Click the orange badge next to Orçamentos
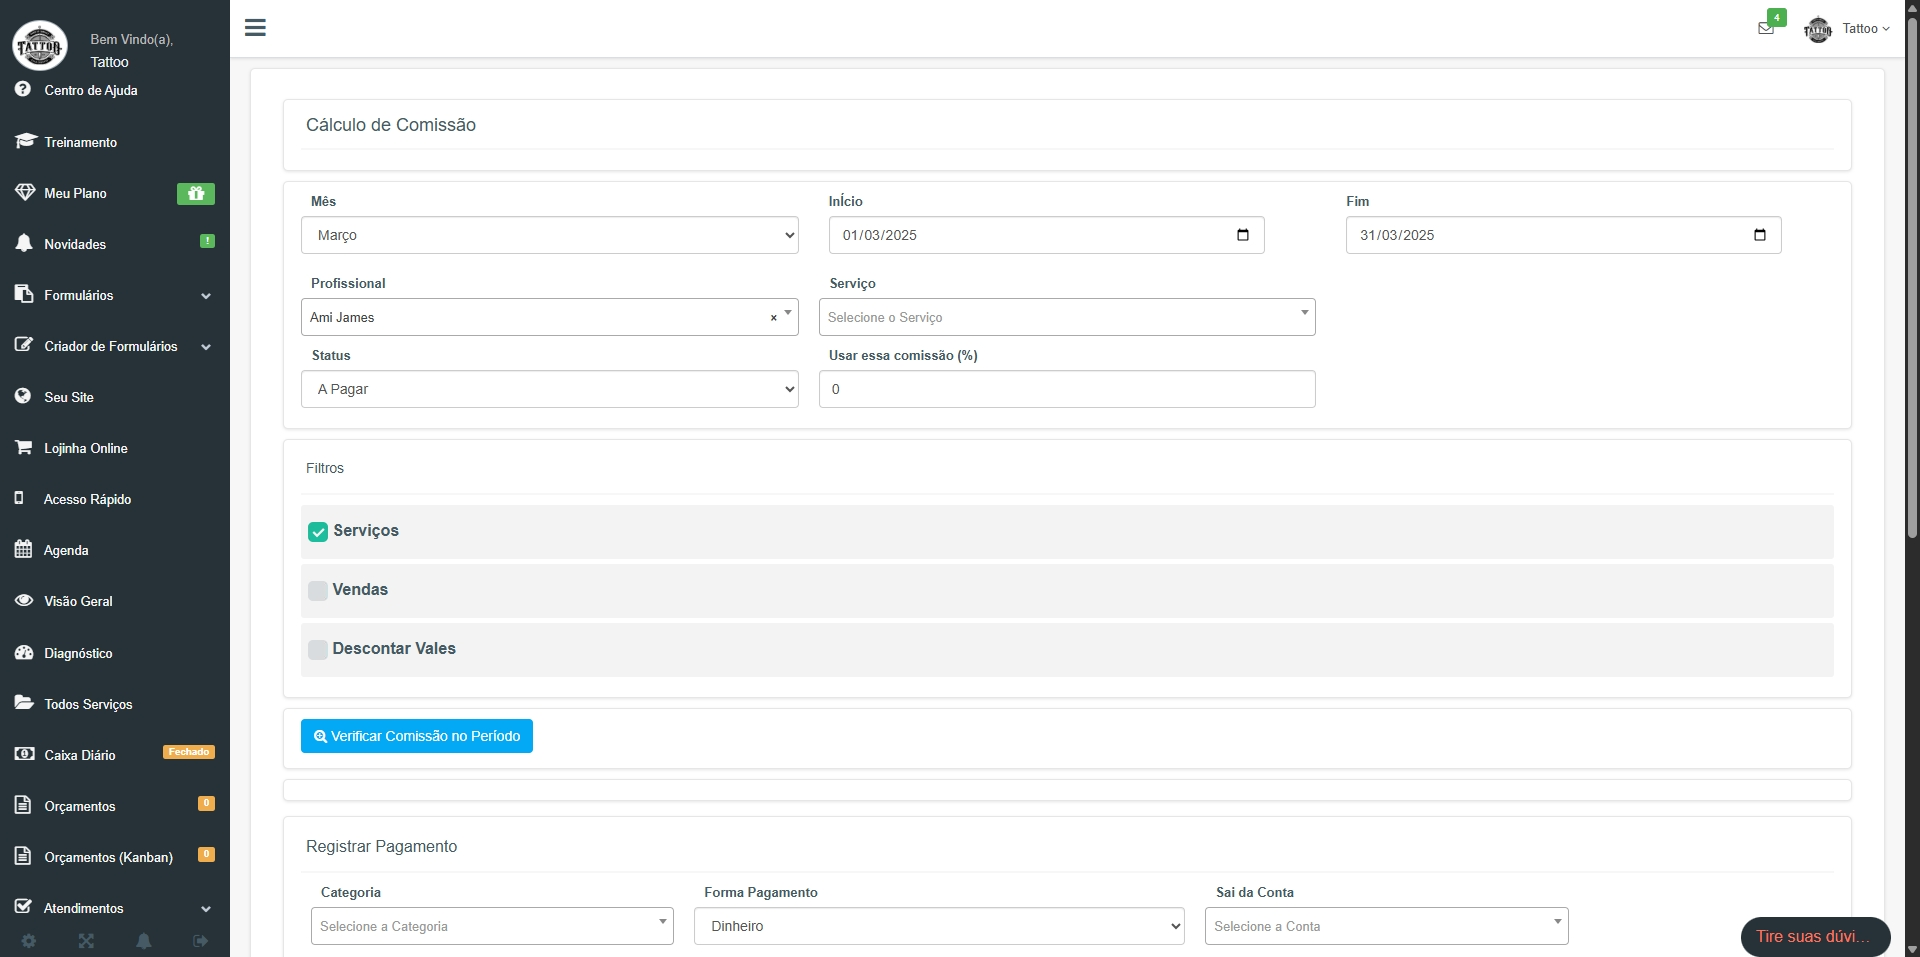This screenshot has height=957, width=1920. [x=206, y=803]
